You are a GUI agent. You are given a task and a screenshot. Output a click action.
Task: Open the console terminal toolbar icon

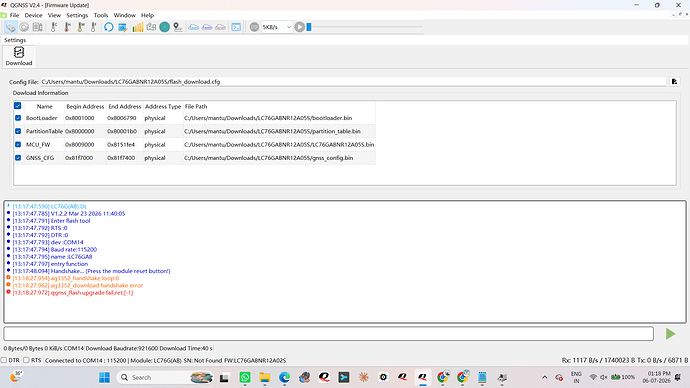(236, 27)
